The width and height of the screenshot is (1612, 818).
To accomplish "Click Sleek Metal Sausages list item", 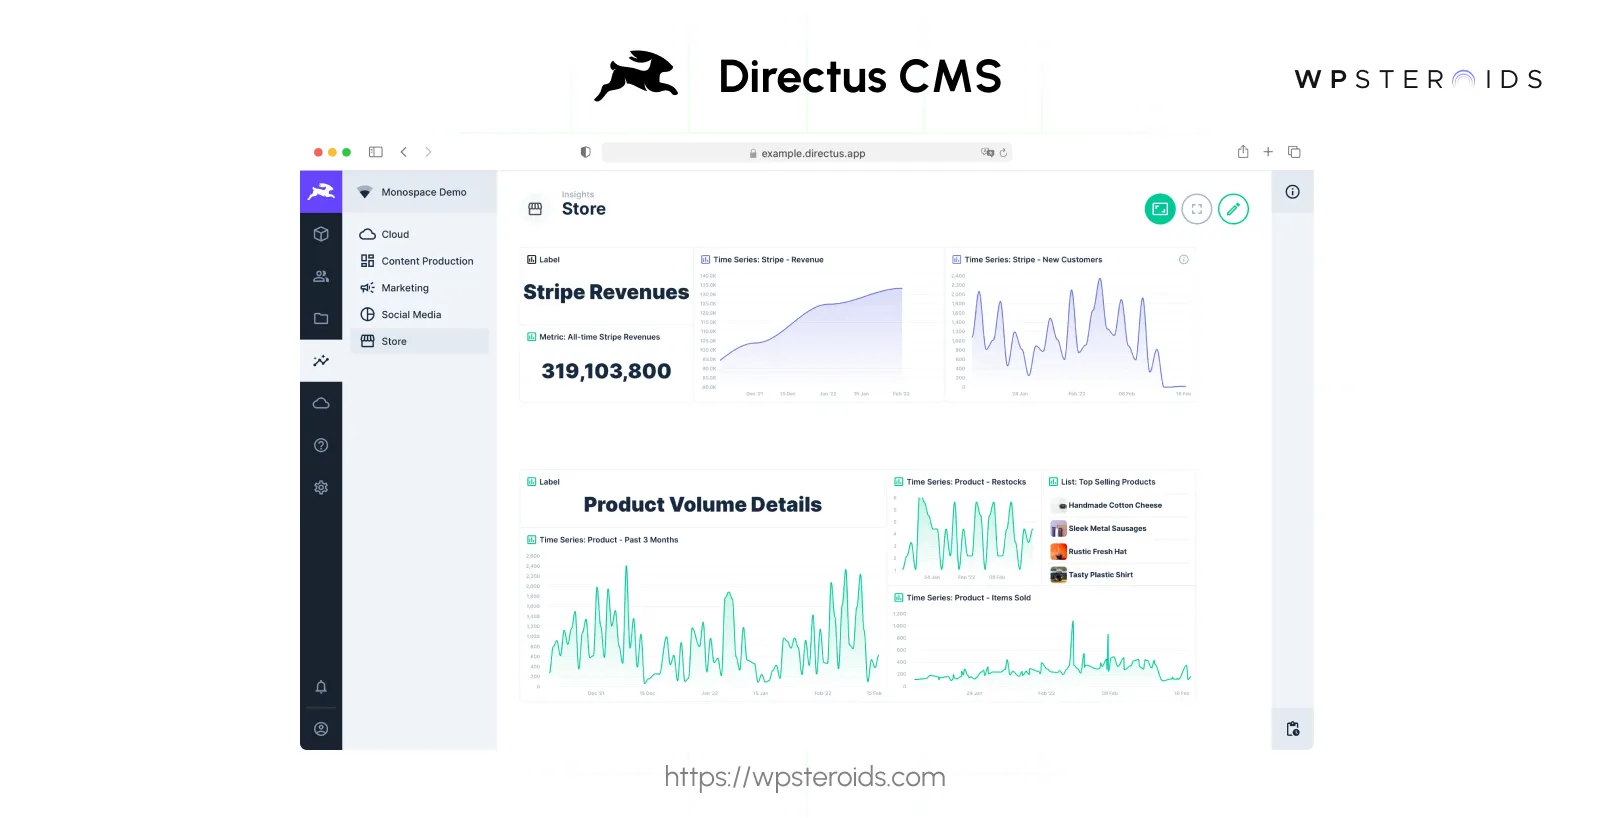I will pyautogui.click(x=1118, y=528).
